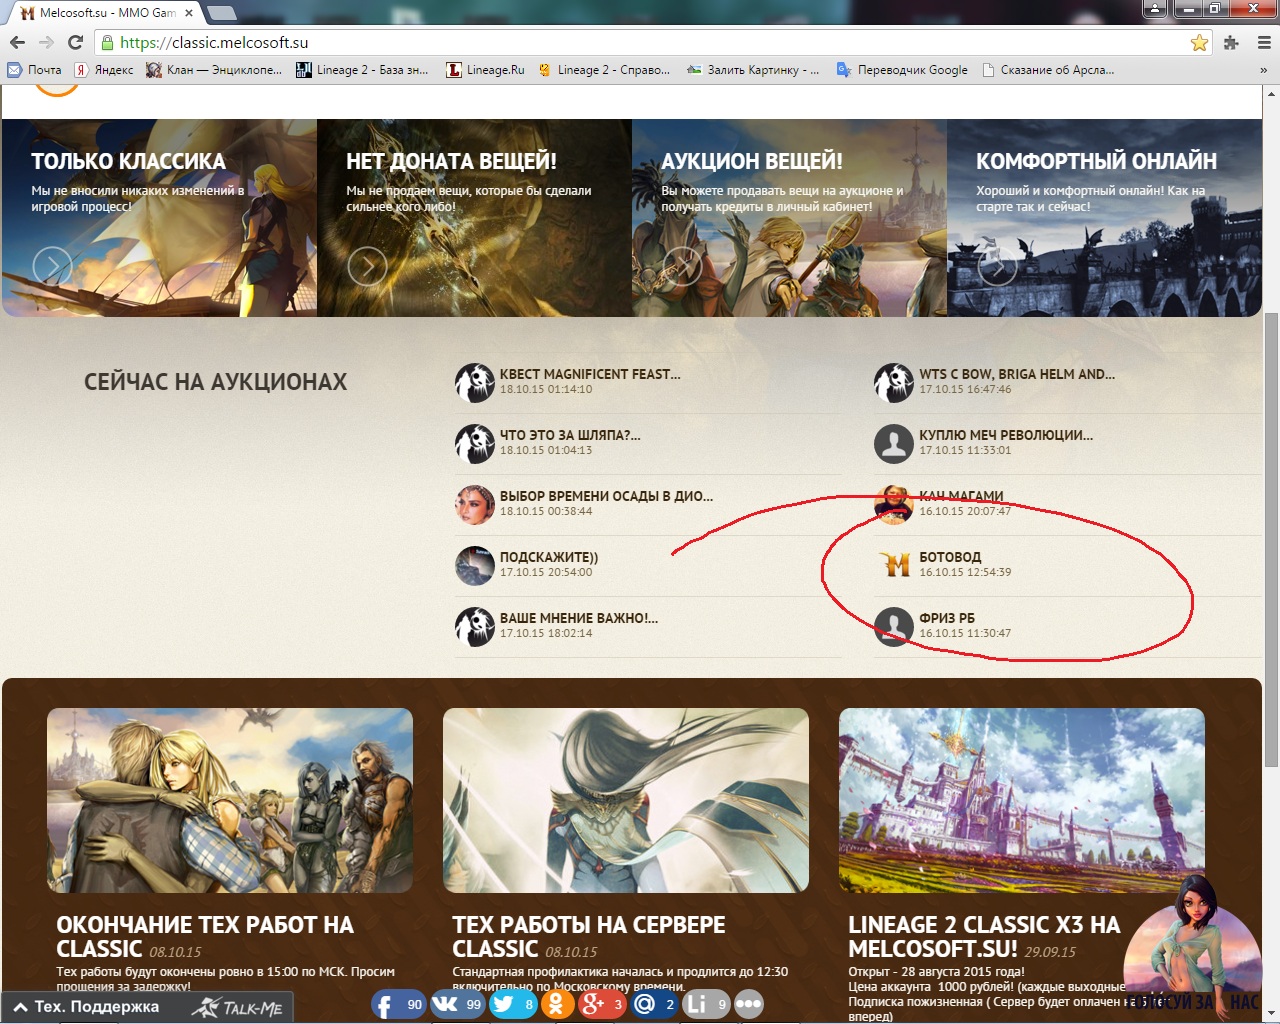The width and height of the screenshot is (1280, 1024).
Task: Click the avatar beside ВЫБОР ВРЕМЕНИ ОСАДЫ В ДИО
Action: click(x=475, y=504)
